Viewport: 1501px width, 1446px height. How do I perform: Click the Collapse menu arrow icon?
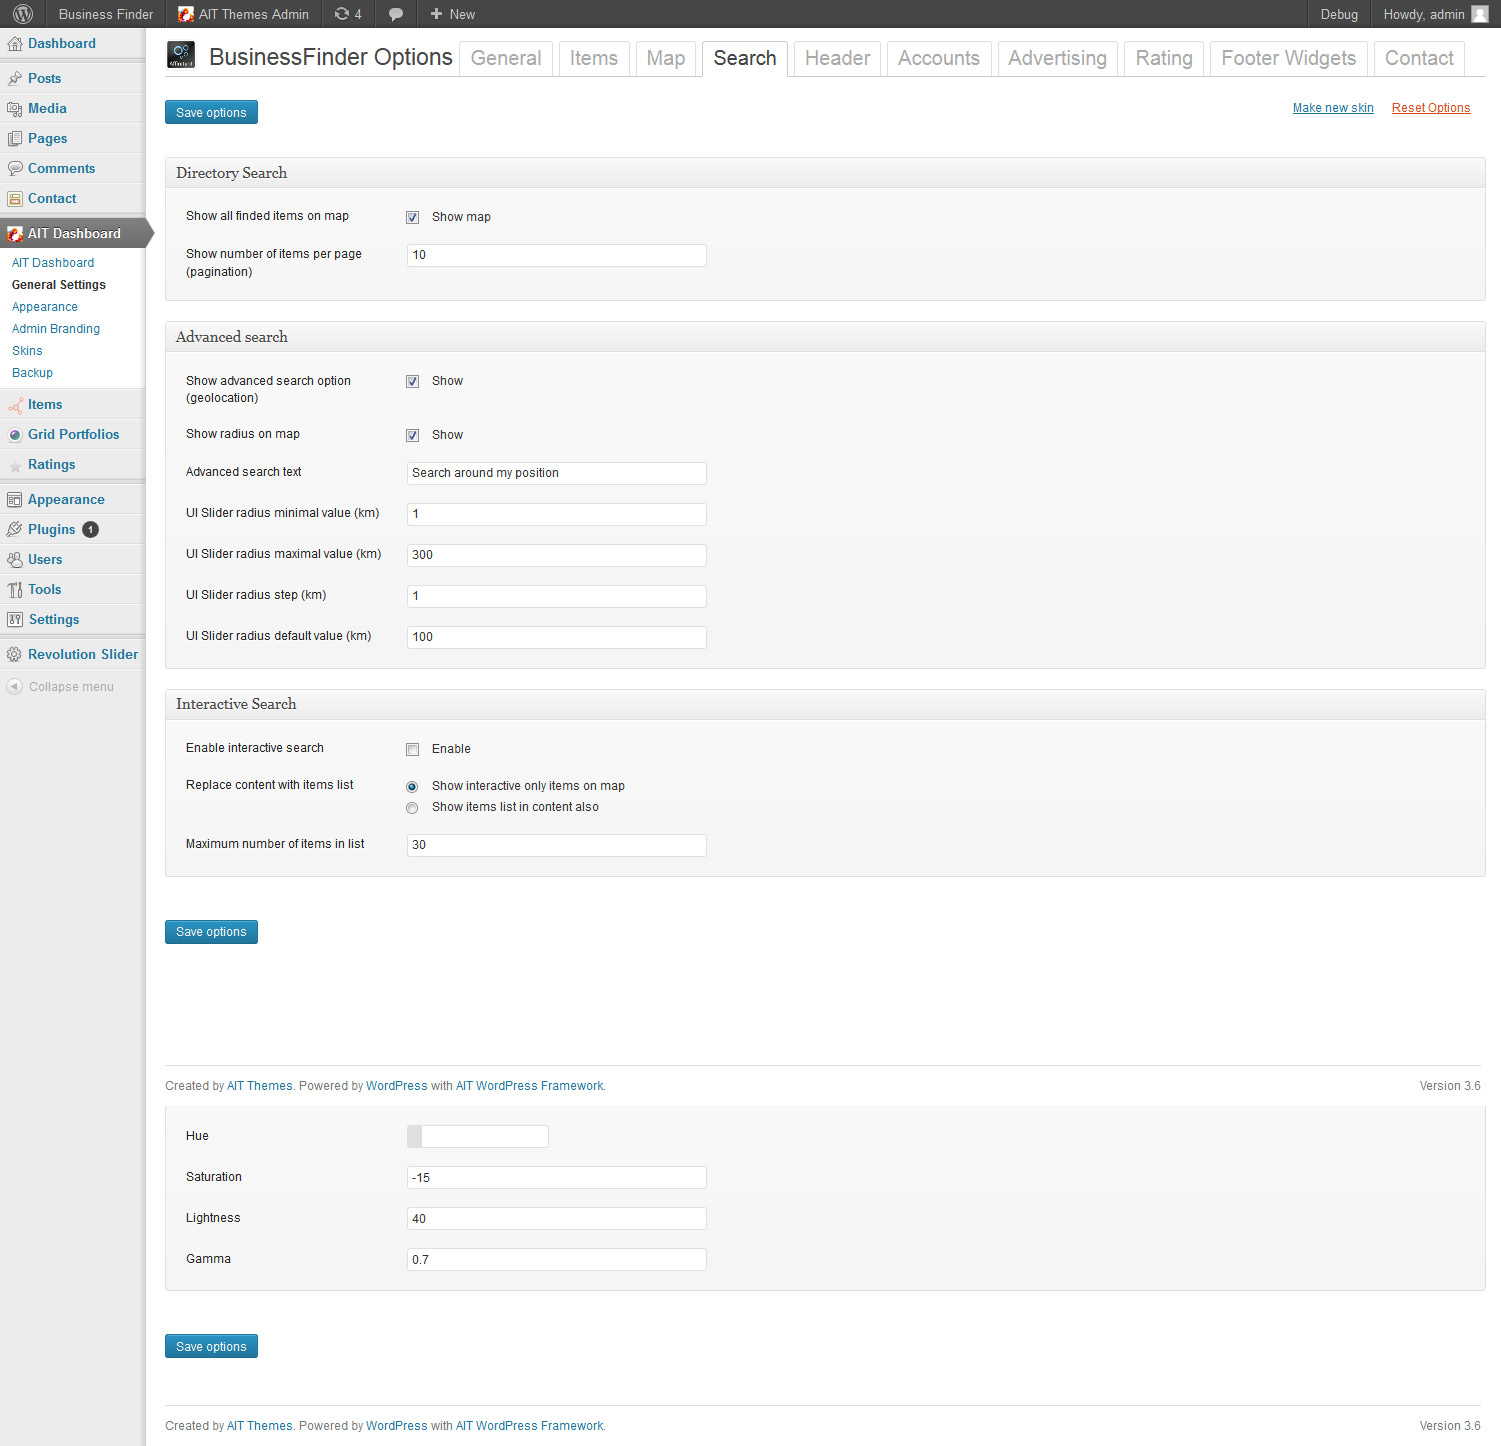click(x=14, y=687)
